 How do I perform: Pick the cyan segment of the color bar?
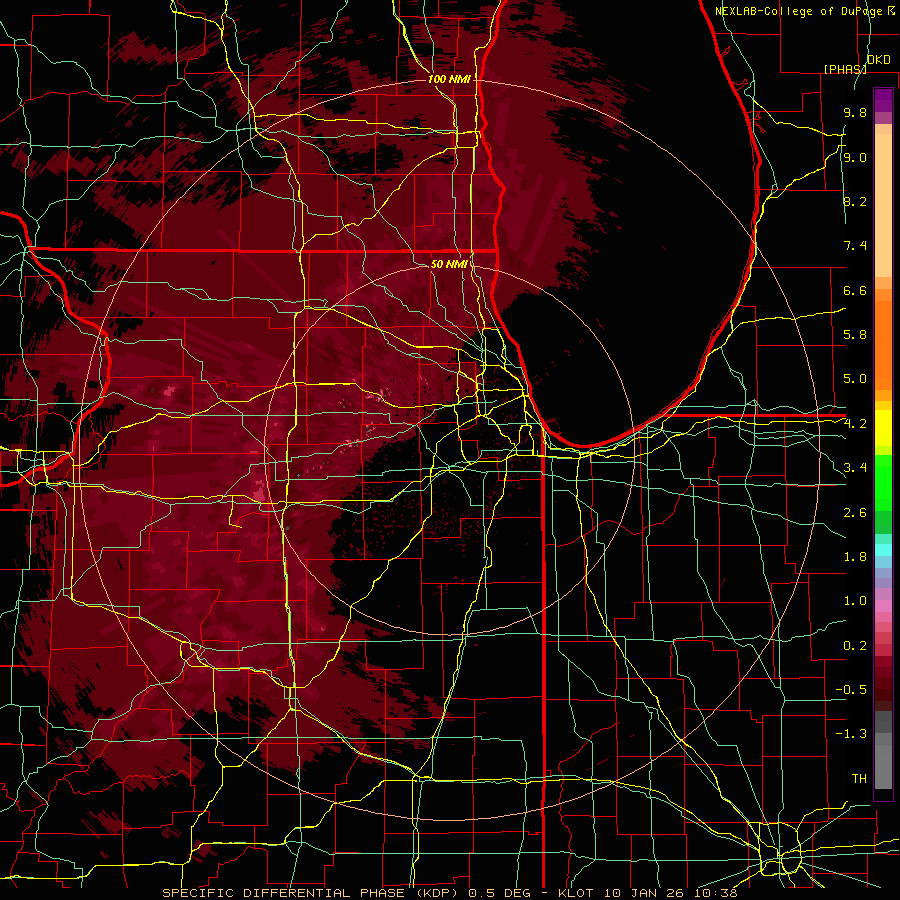[883, 550]
